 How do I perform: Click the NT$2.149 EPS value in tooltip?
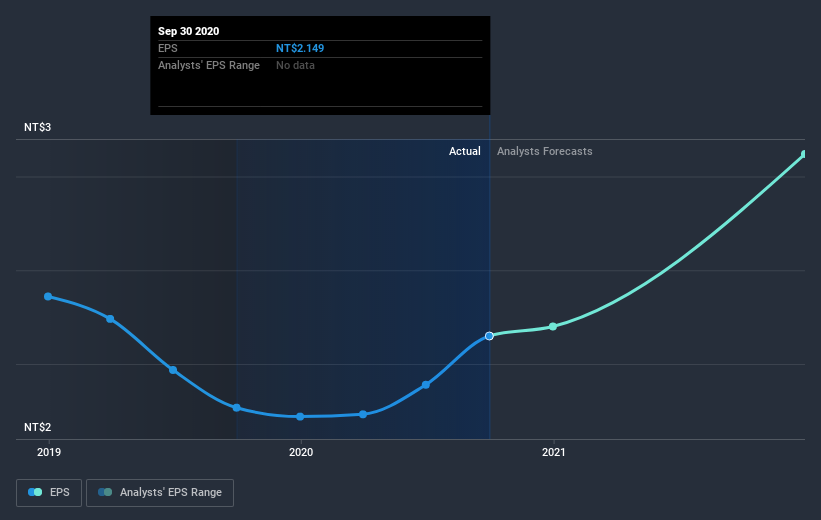pyautogui.click(x=300, y=48)
